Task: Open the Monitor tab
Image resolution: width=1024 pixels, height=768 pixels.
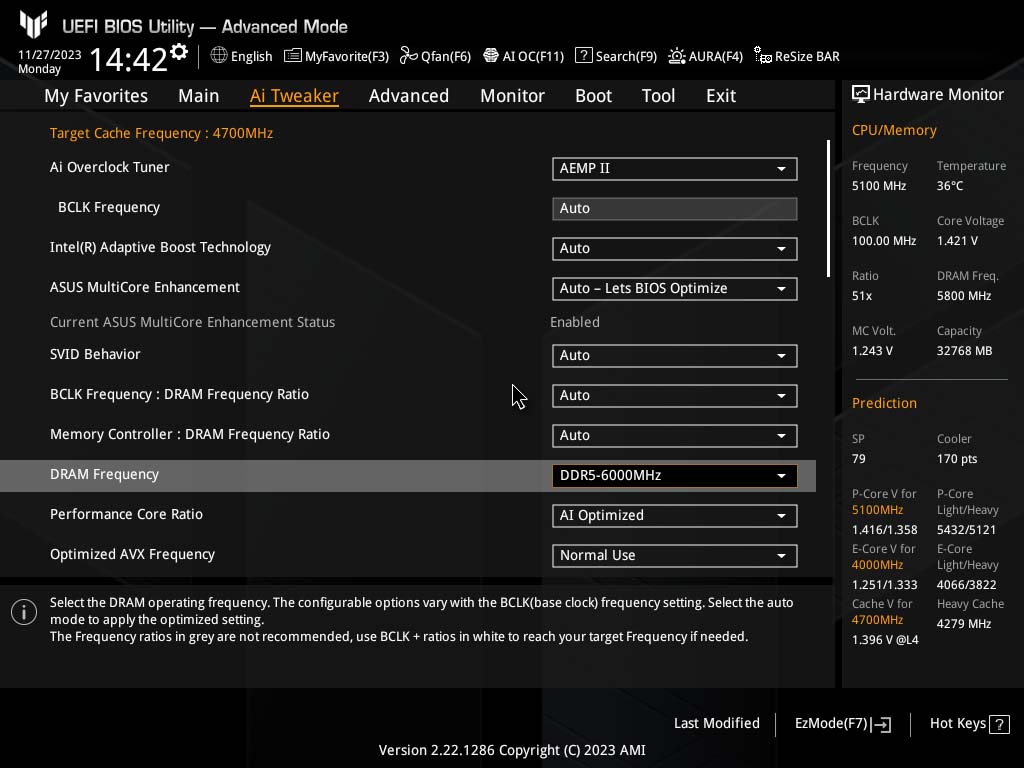Action: point(512,96)
